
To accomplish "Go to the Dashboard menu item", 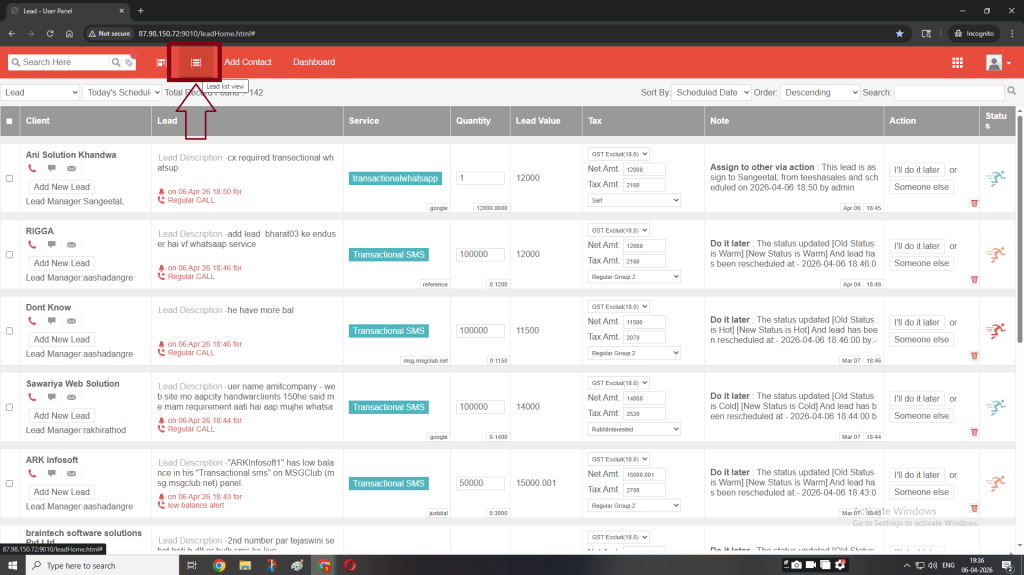I will point(314,62).
